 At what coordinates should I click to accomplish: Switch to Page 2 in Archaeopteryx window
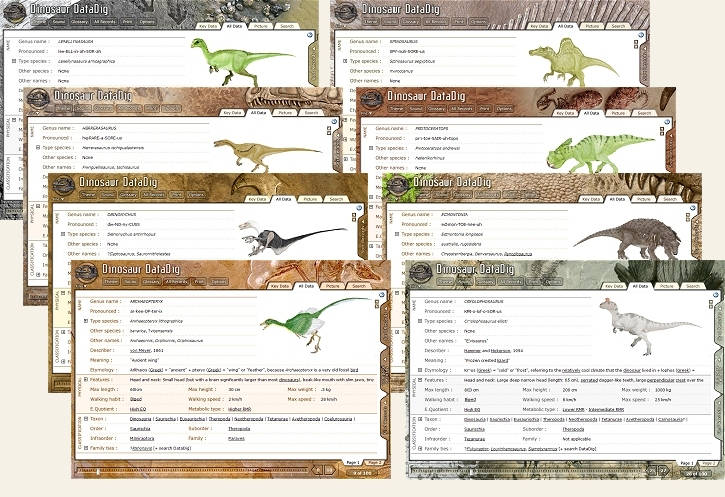(374, 462)
